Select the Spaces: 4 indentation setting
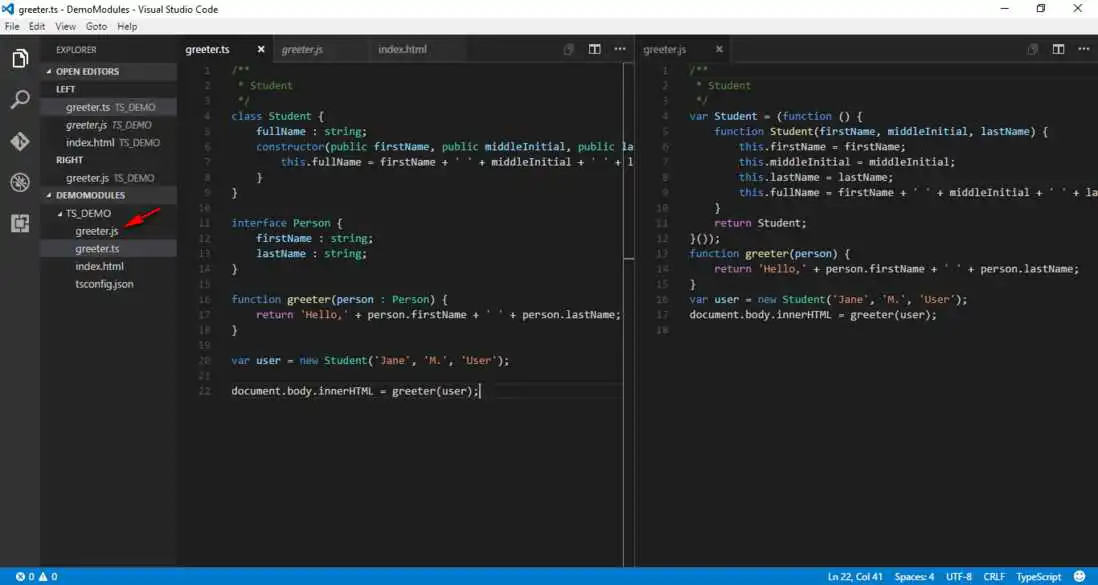Image resolution: width=1098 pixels, height=585 pixels. click(x=915, y=576)
